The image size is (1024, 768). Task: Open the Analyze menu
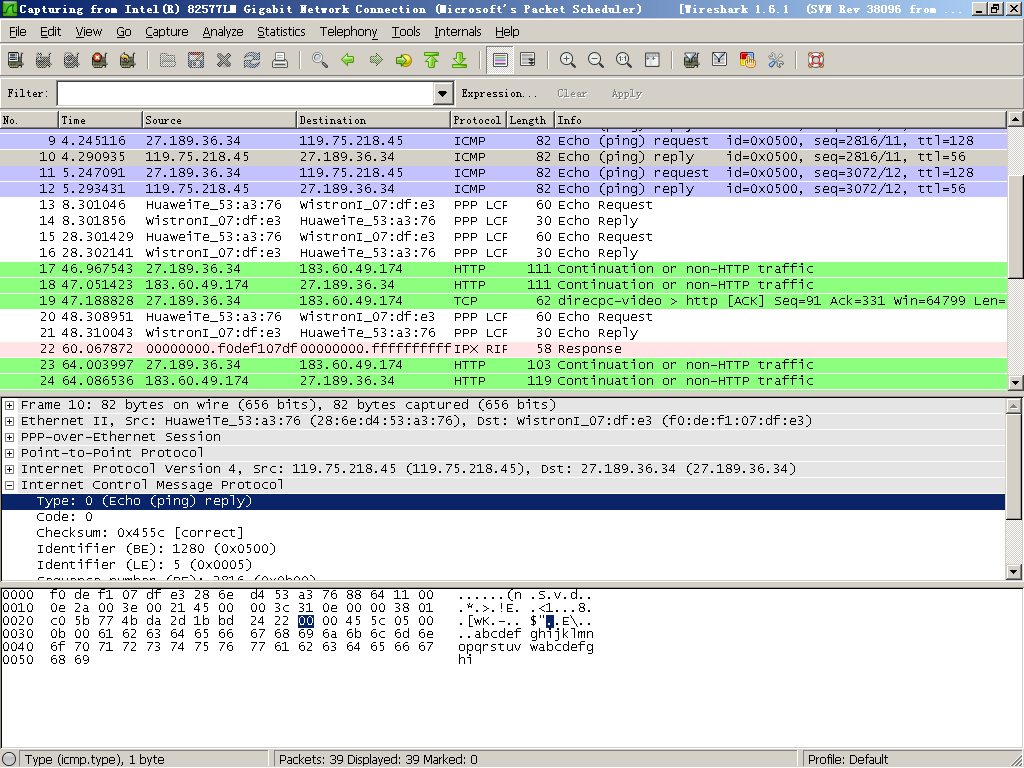(x=223, y=31)
